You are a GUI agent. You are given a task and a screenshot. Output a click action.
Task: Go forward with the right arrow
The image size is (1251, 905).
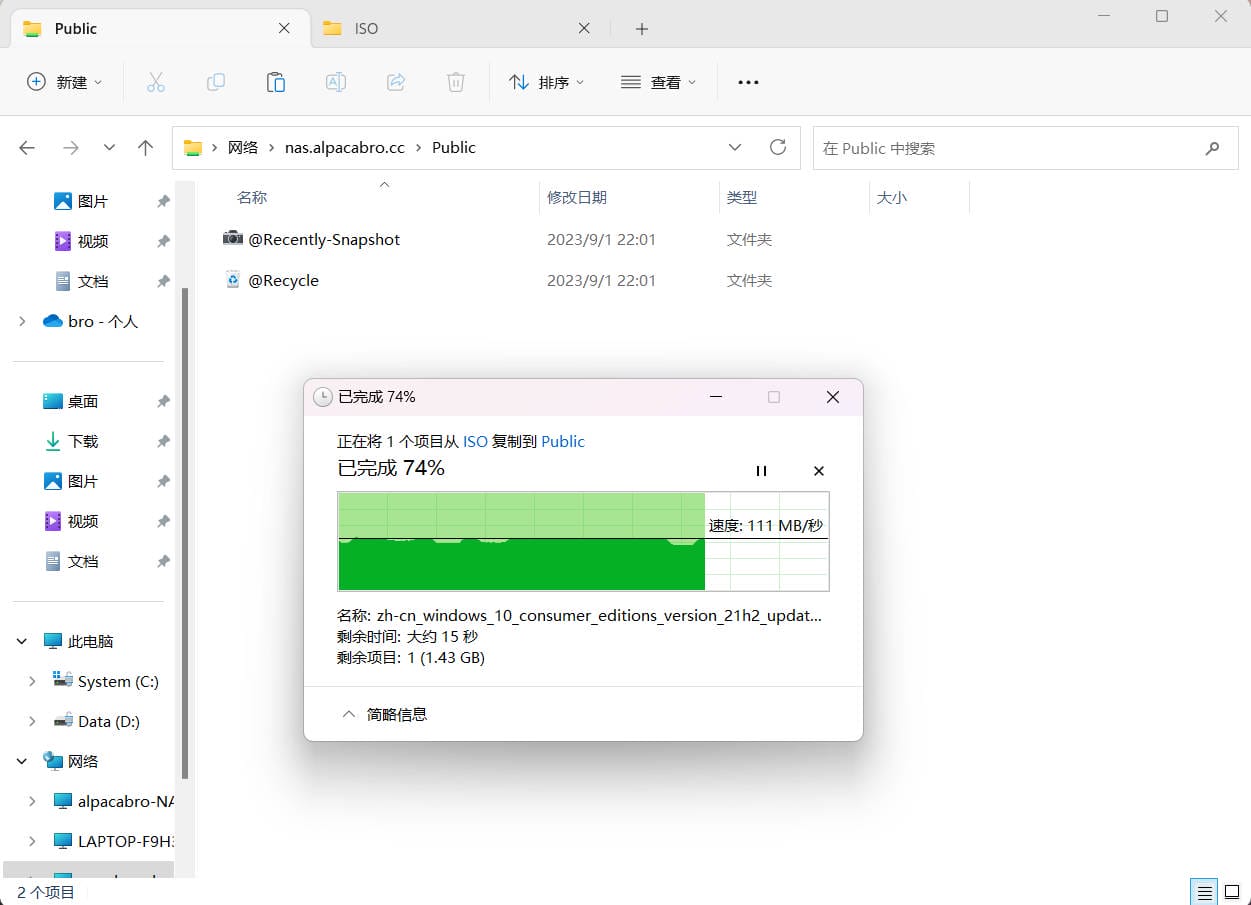point(70,148)
